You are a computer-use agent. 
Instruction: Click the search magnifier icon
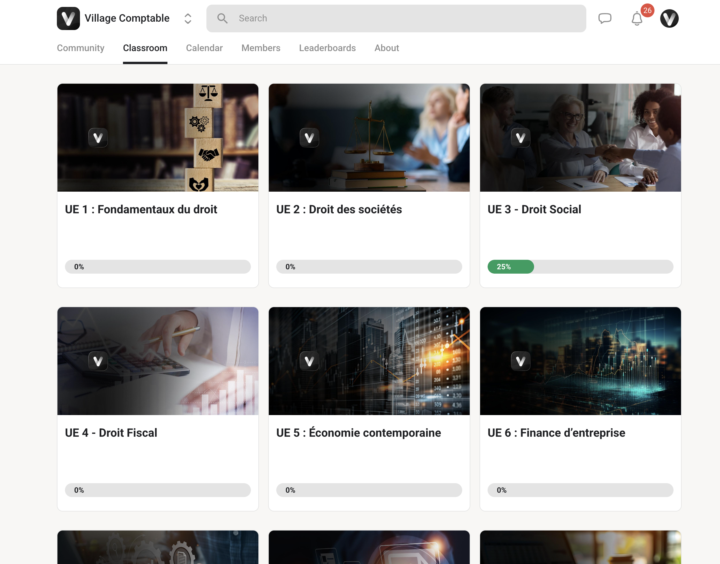(222, 18)
